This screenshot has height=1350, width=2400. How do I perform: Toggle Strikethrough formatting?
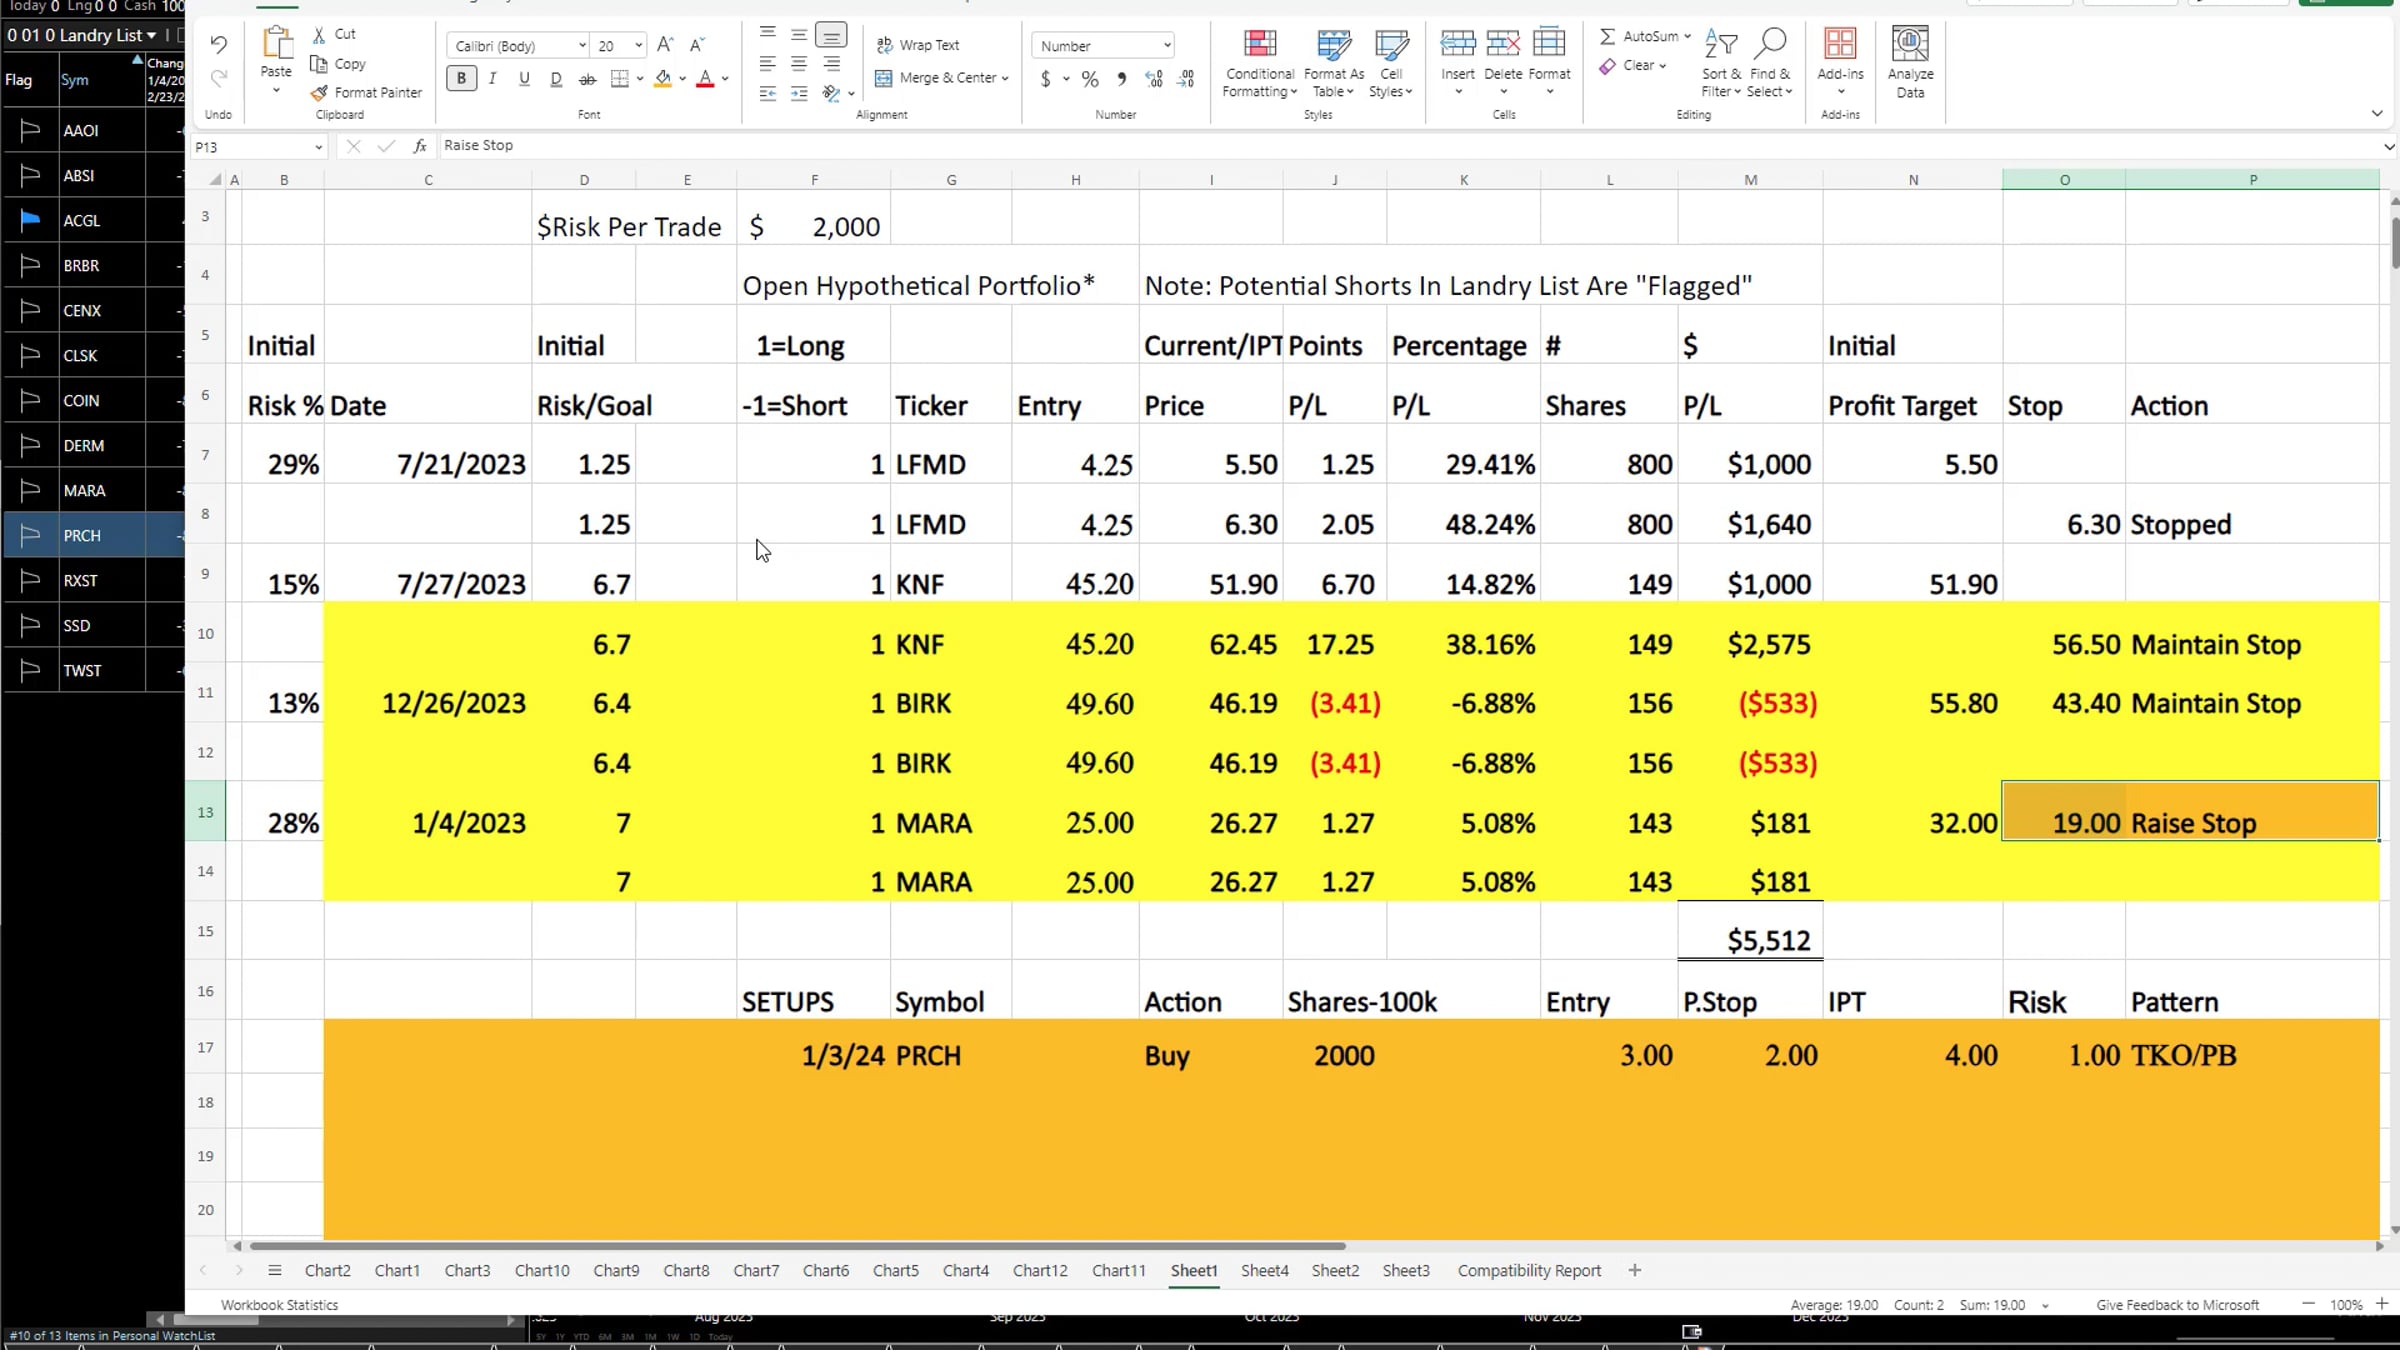[588, 78]
